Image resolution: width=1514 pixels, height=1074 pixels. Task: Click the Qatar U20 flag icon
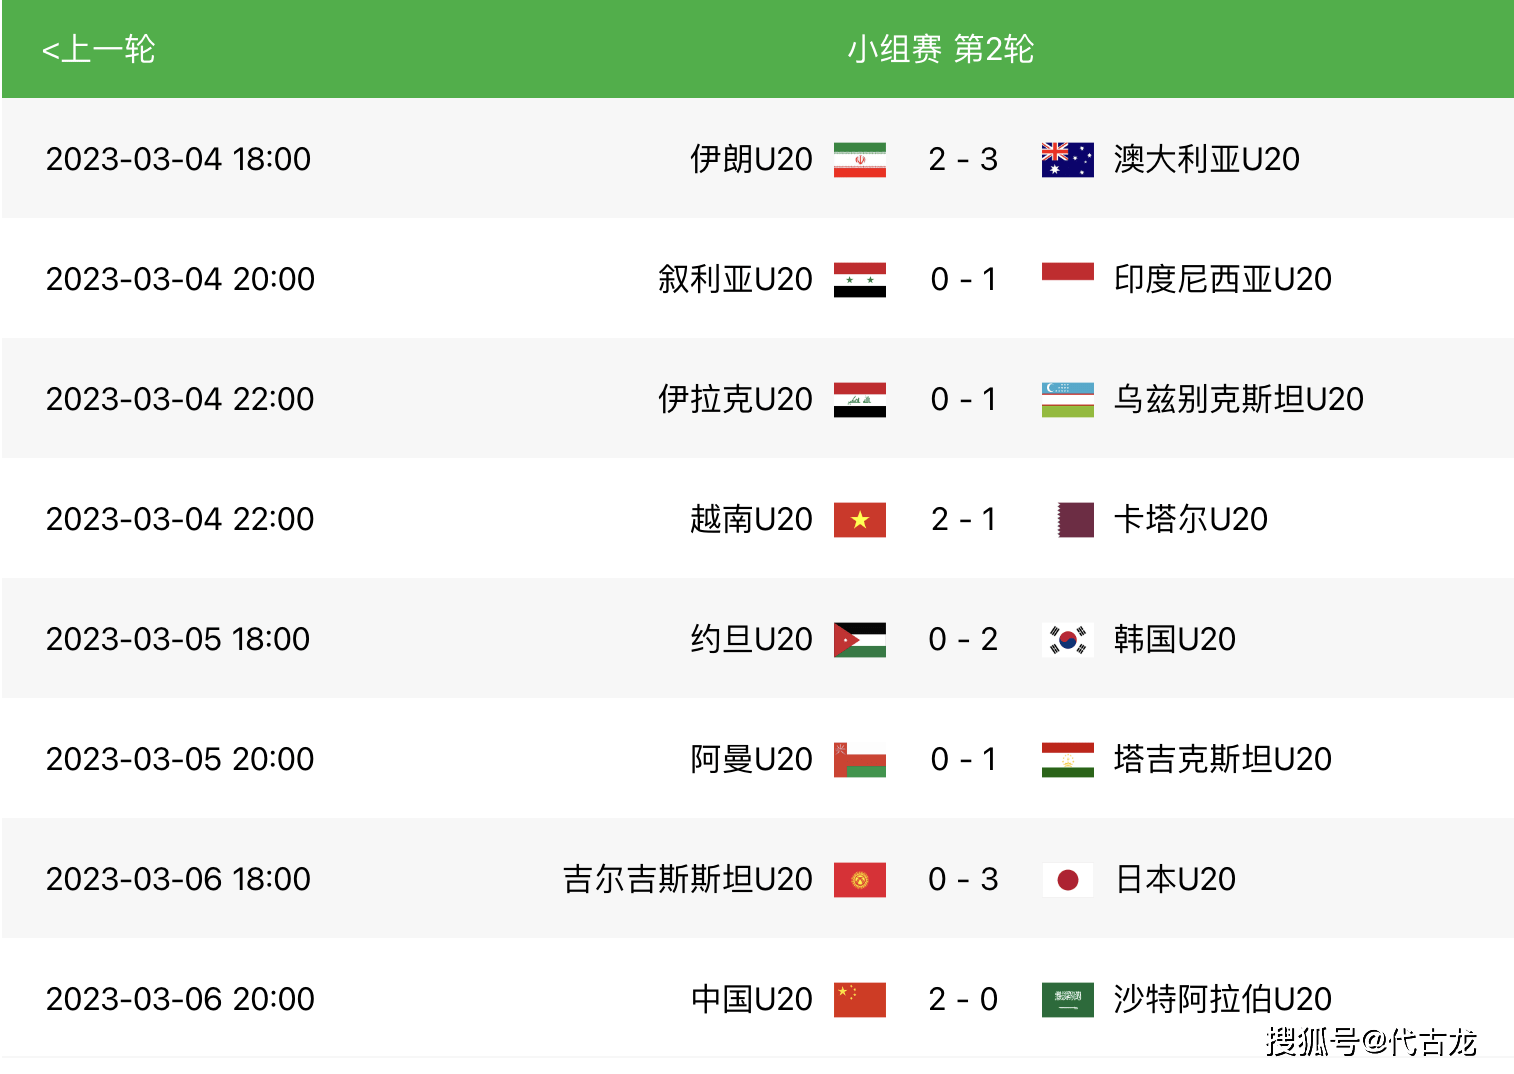[1075, 520]
